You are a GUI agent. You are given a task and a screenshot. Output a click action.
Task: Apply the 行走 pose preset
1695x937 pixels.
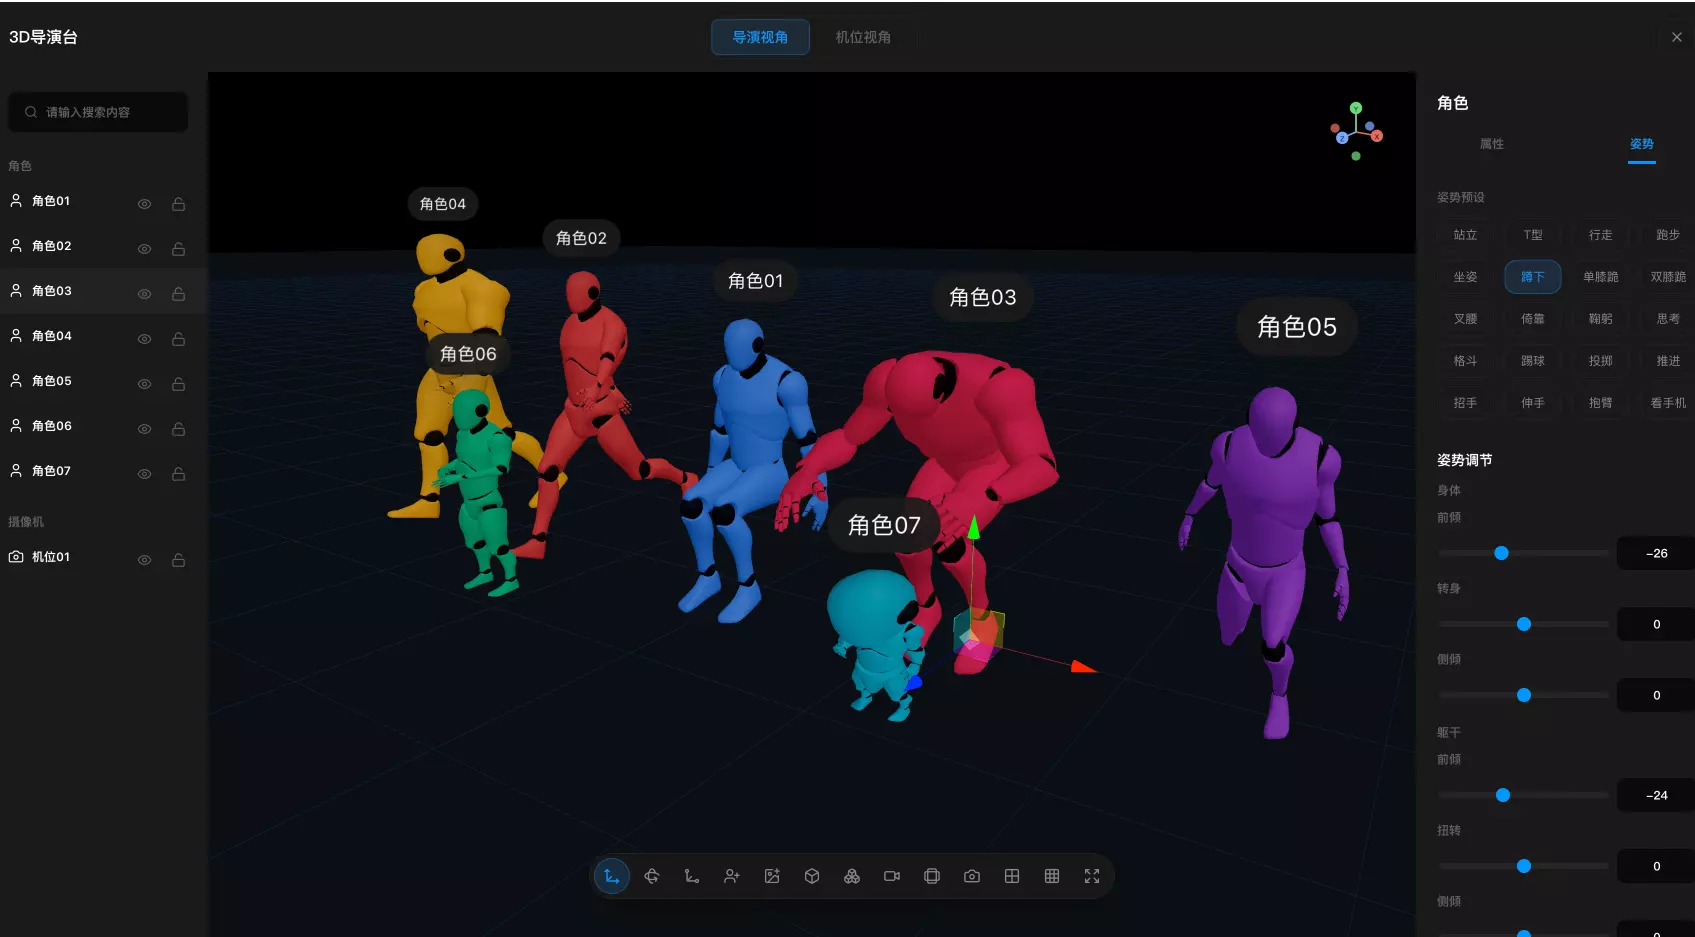(x=1601, y=235)
